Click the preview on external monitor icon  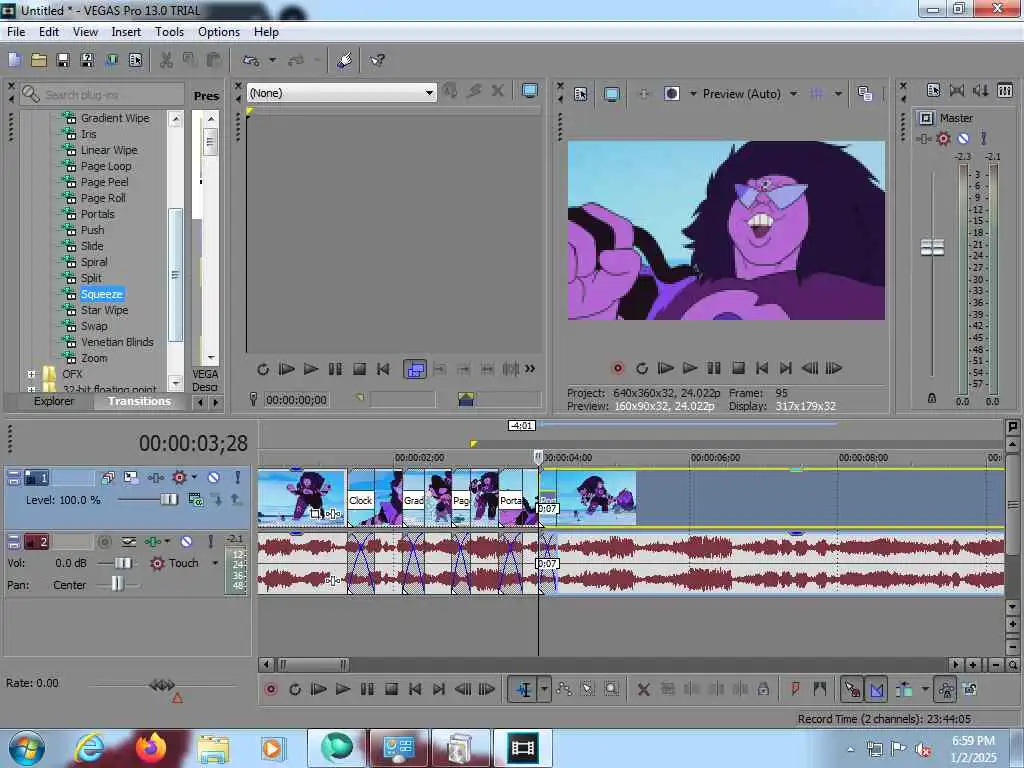point(612,94)
